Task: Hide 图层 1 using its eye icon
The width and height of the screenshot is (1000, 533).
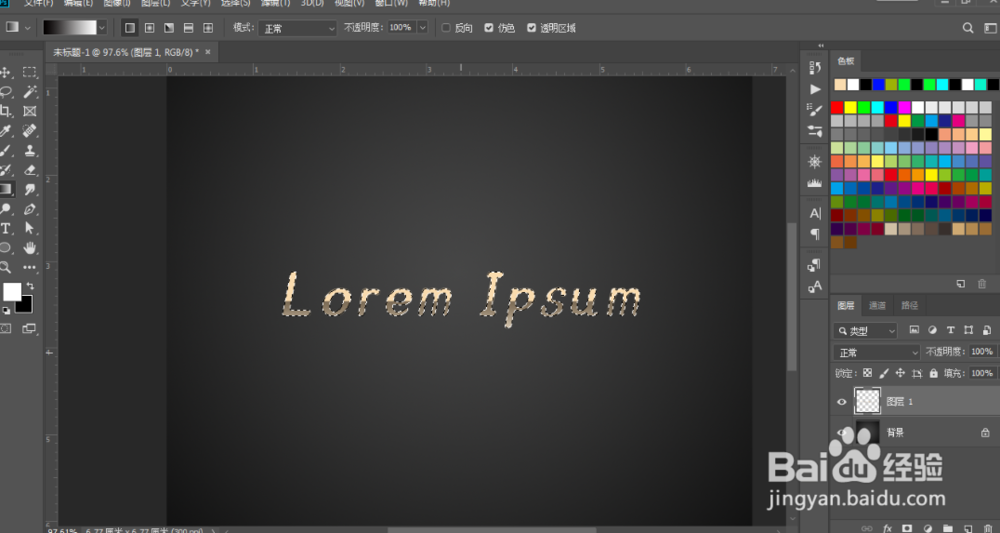Action: [842, 402]
